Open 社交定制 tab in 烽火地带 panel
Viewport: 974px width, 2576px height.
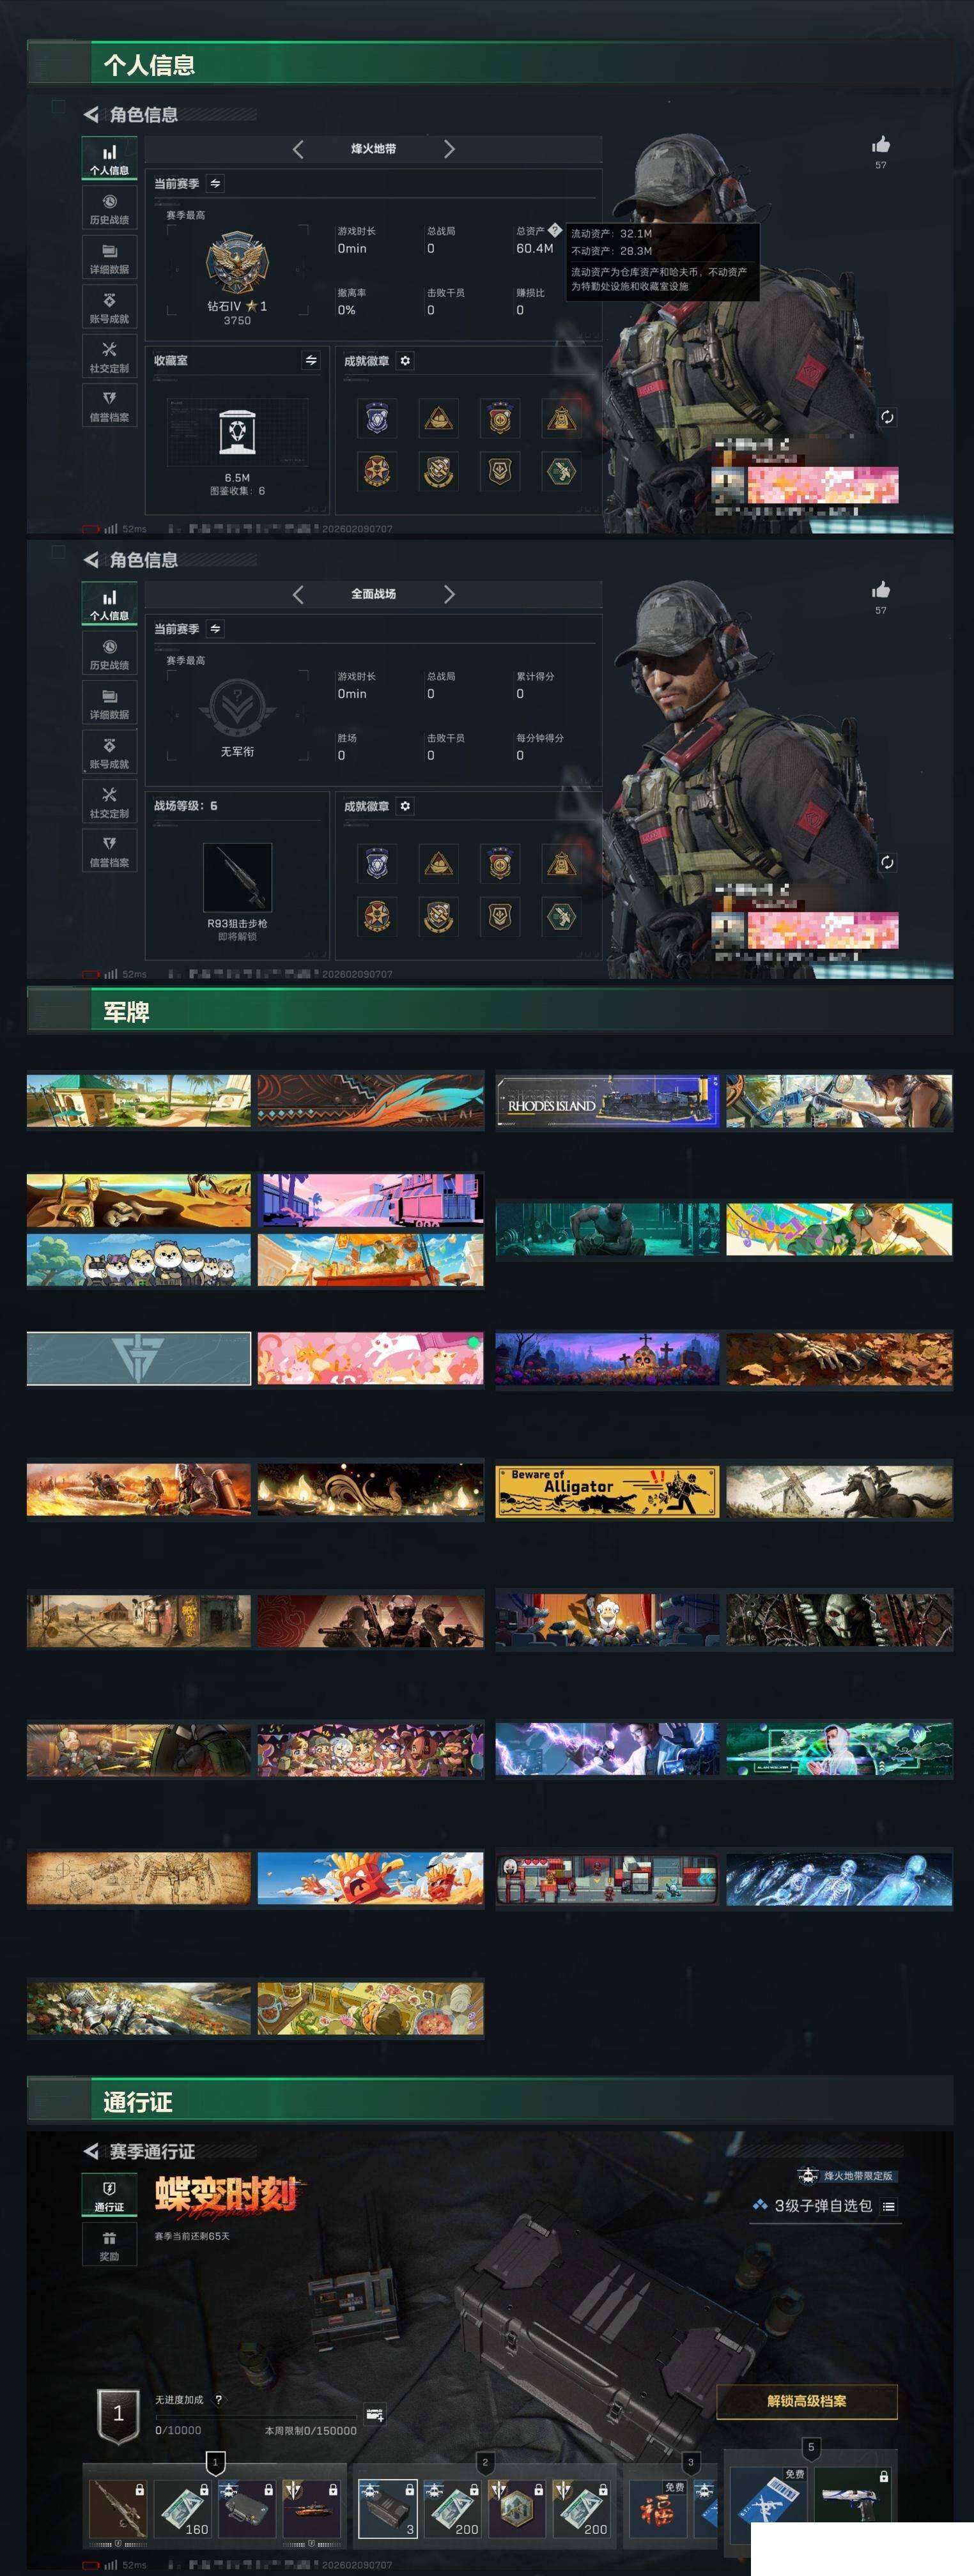pos(109,356)
